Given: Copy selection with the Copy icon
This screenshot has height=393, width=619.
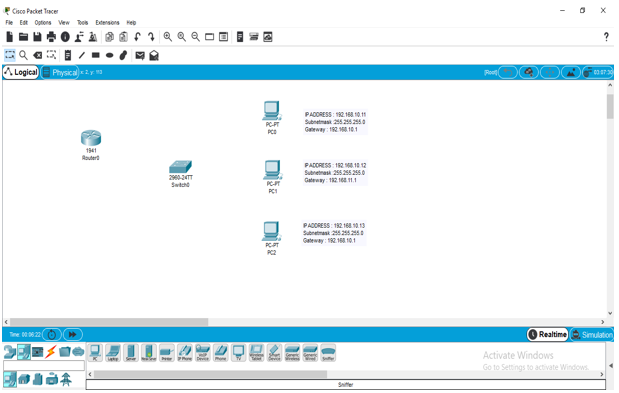Looking at the screenshot, I should tap(109, 37).
